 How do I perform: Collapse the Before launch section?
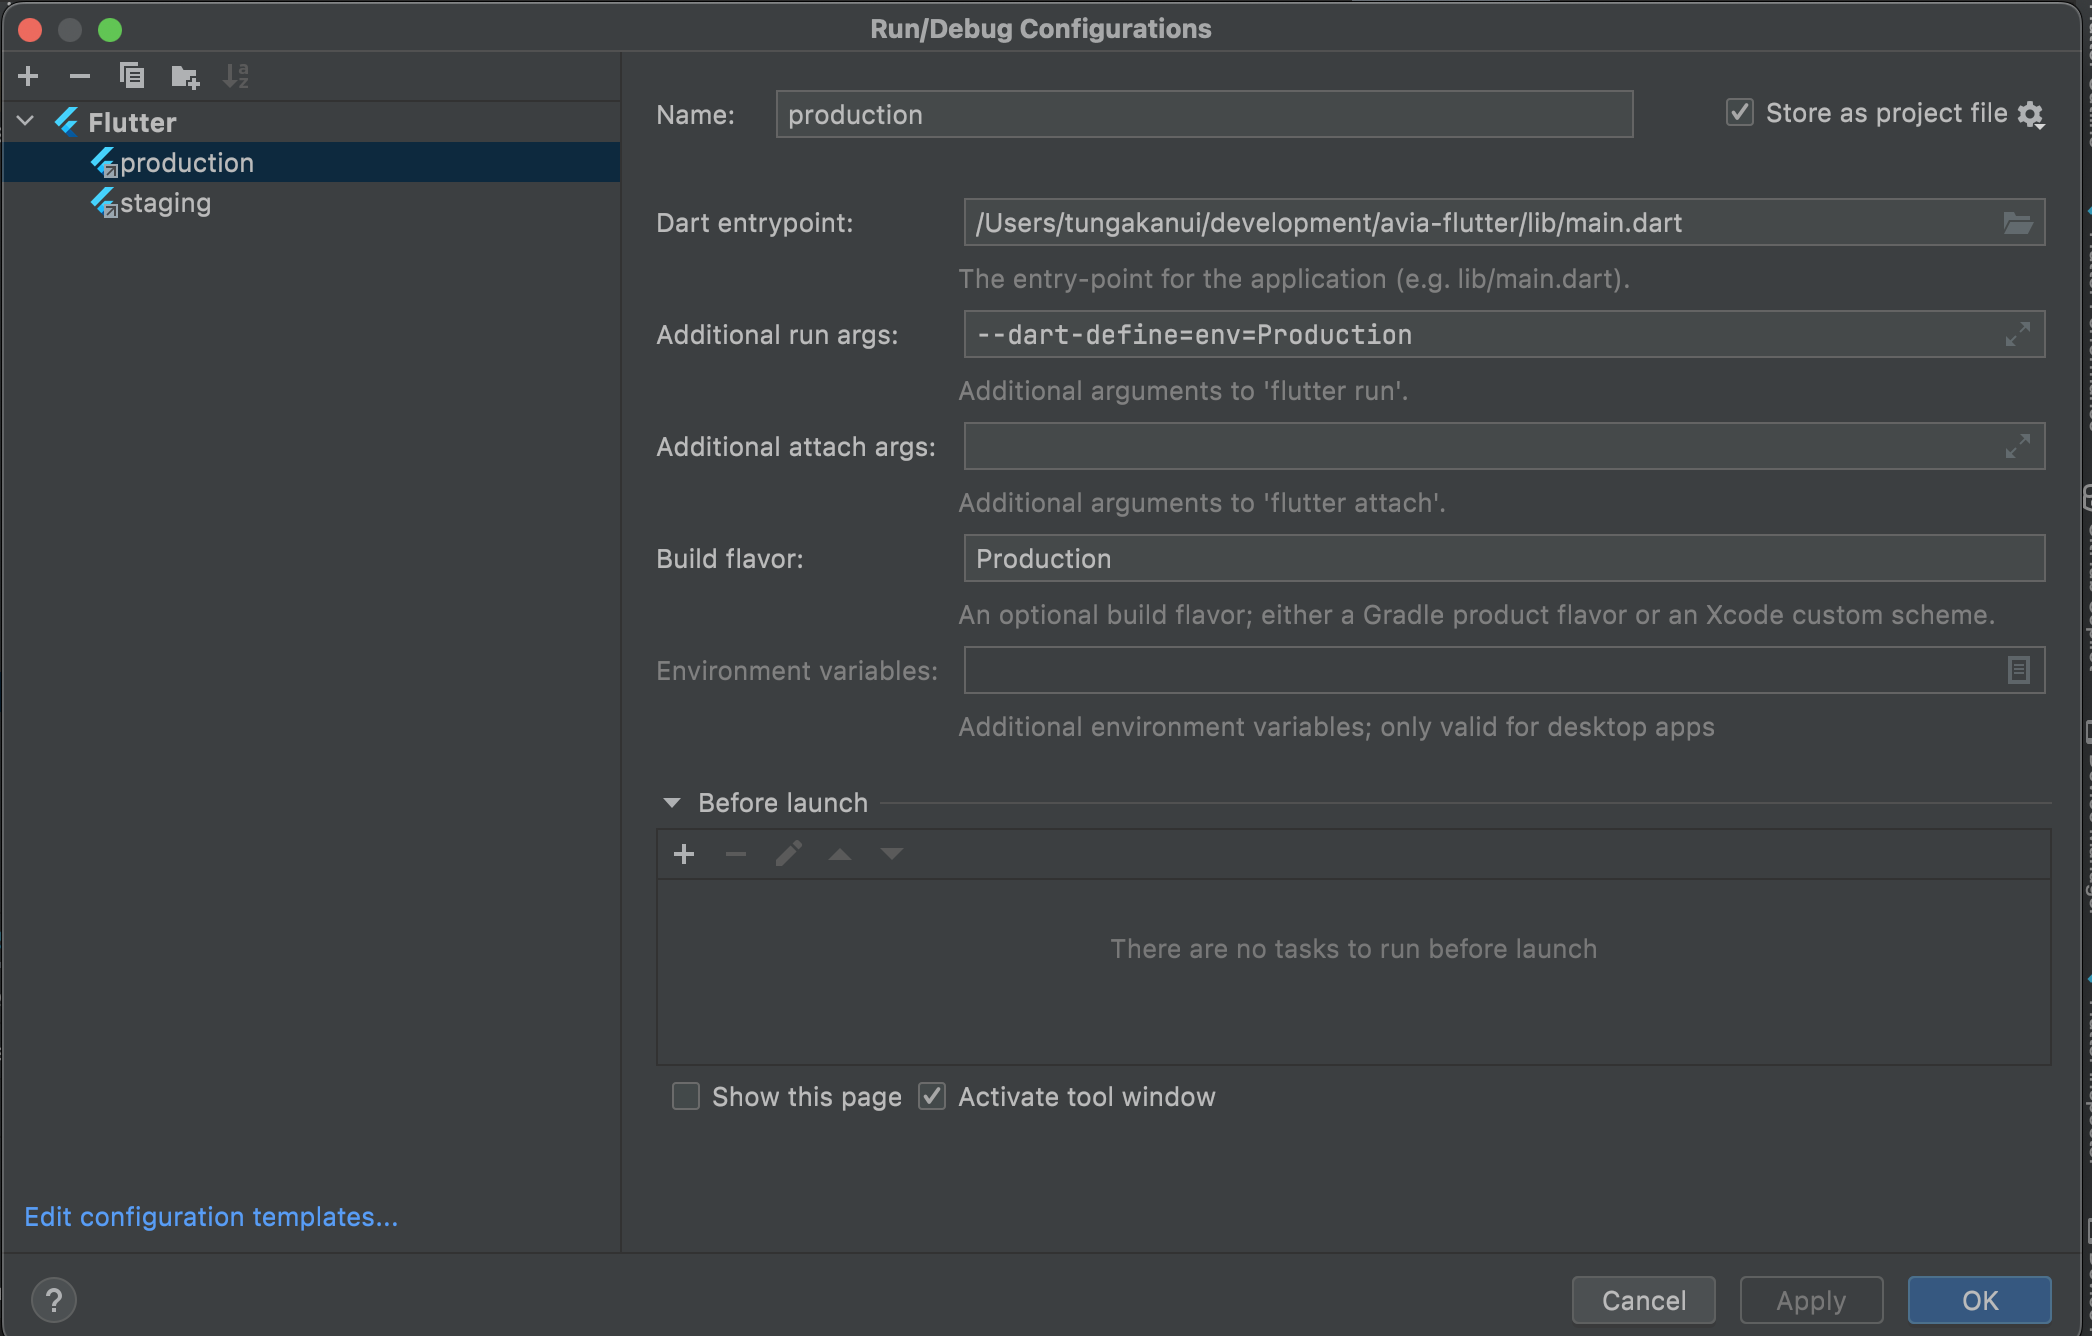[672, 803]
